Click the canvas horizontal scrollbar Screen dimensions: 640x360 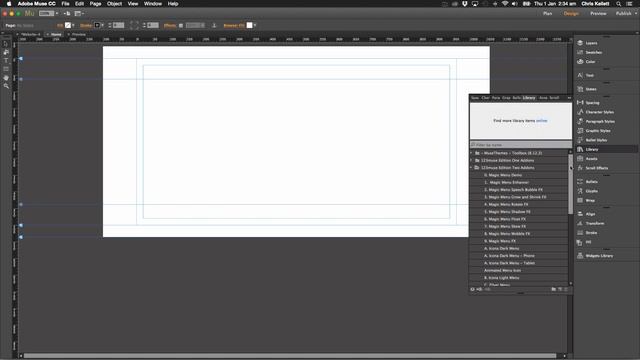(290, 356)
